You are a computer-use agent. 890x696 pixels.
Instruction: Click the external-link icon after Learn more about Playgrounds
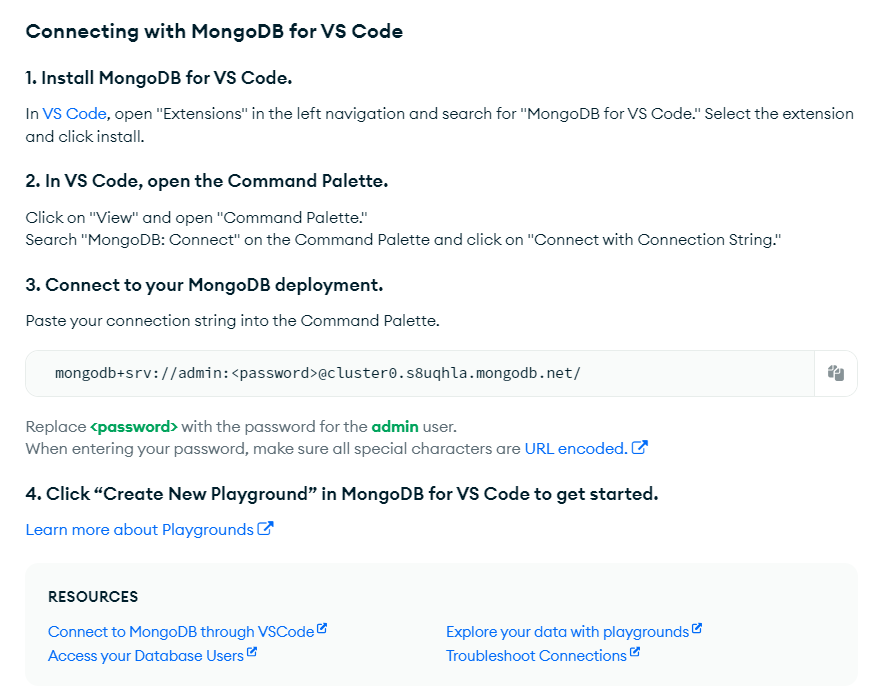click(265, 529)
